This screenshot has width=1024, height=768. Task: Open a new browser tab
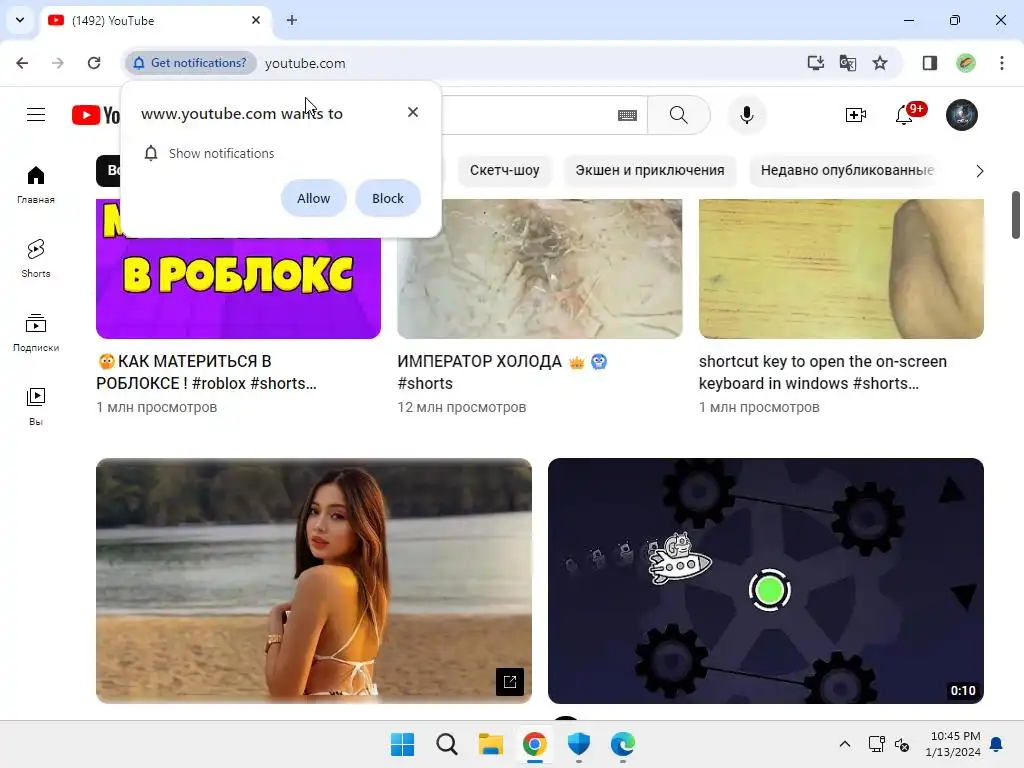pyautogui.click(x=292, y=20)
